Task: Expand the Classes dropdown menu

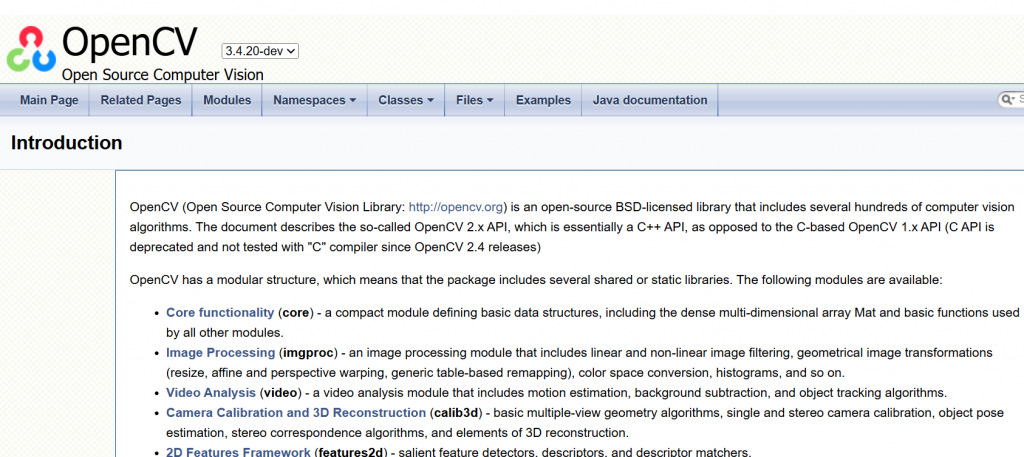Action: pos(405,100)
